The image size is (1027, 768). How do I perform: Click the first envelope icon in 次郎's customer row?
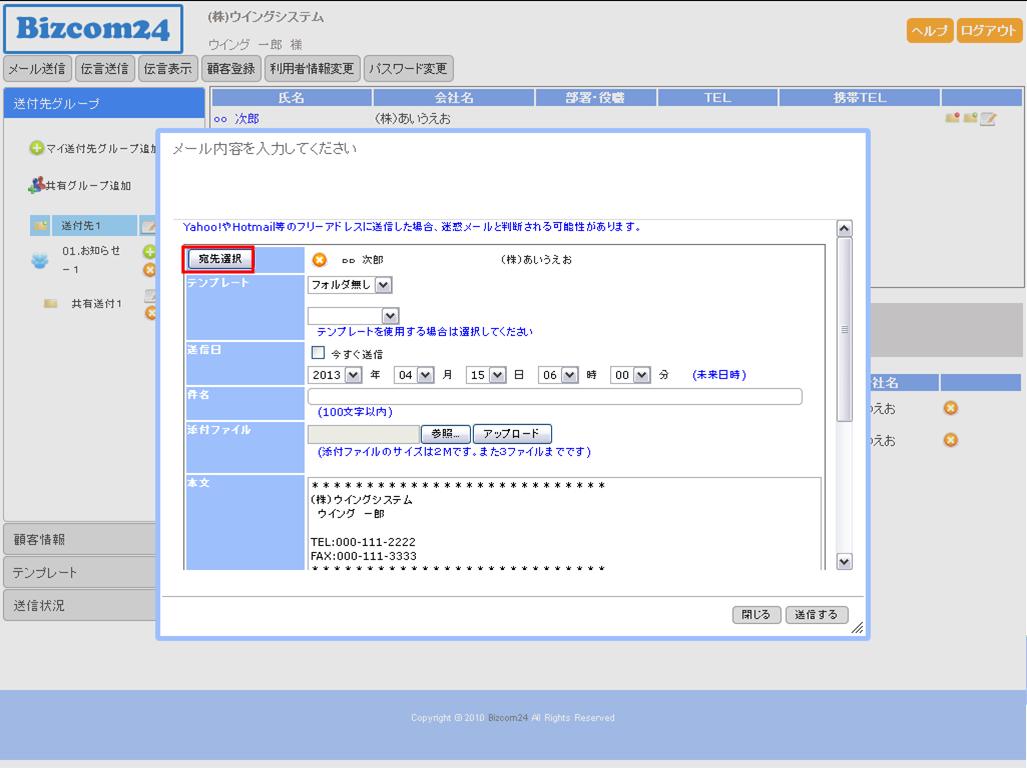(x=952, y=119)
